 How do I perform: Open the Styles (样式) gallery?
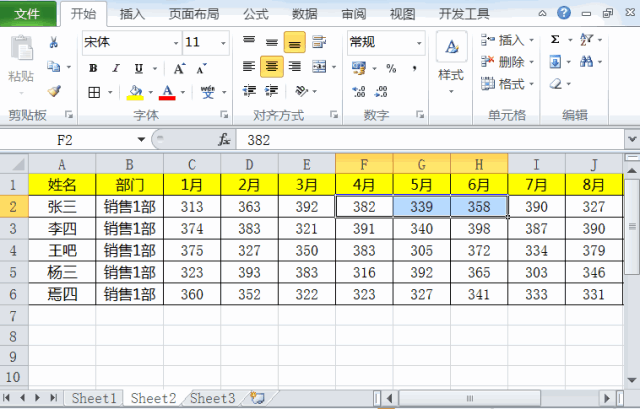pyautogui.click(x=451, y=62)
